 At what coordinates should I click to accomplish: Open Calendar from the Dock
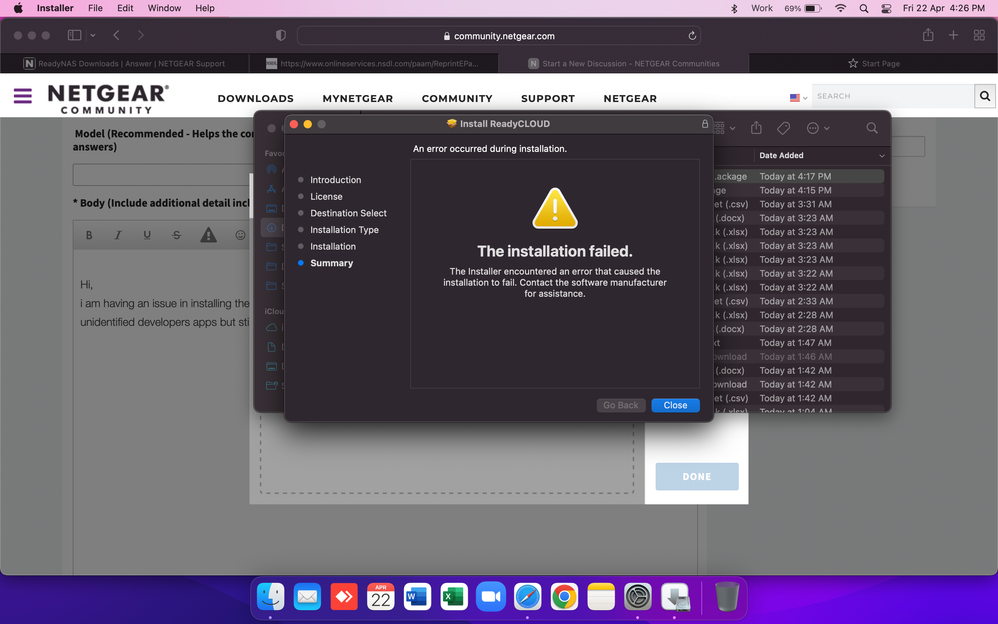point(381,597)
